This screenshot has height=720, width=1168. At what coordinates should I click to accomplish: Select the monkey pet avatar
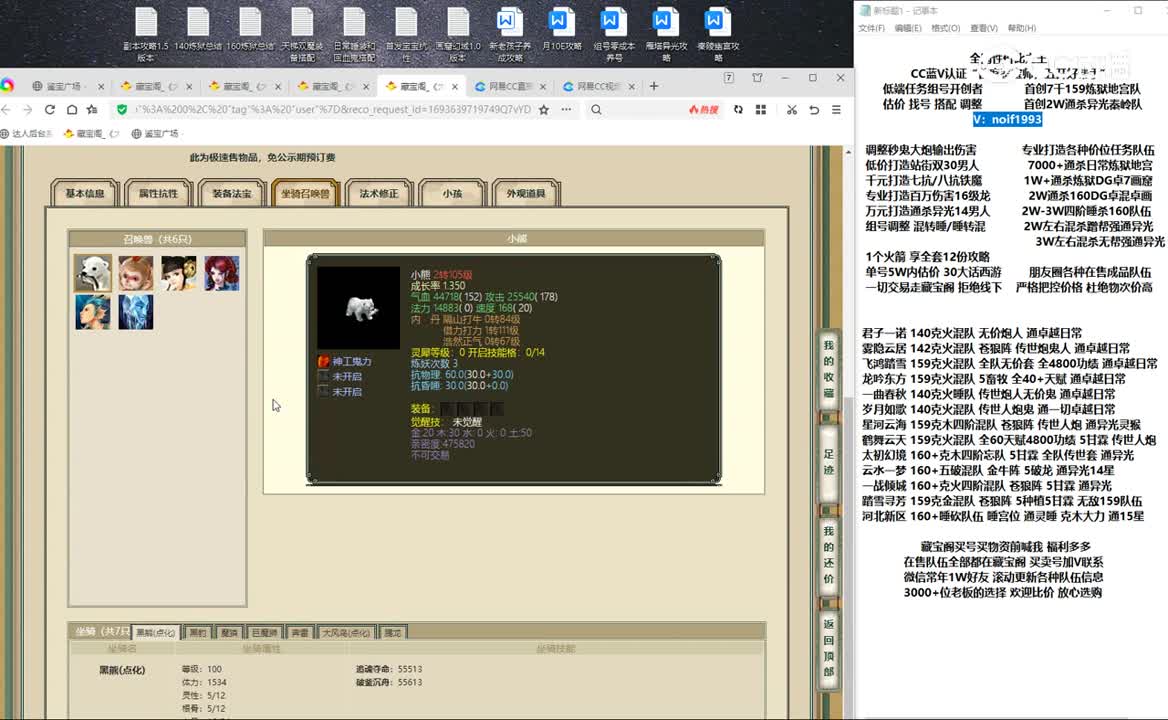pos(136,273)
